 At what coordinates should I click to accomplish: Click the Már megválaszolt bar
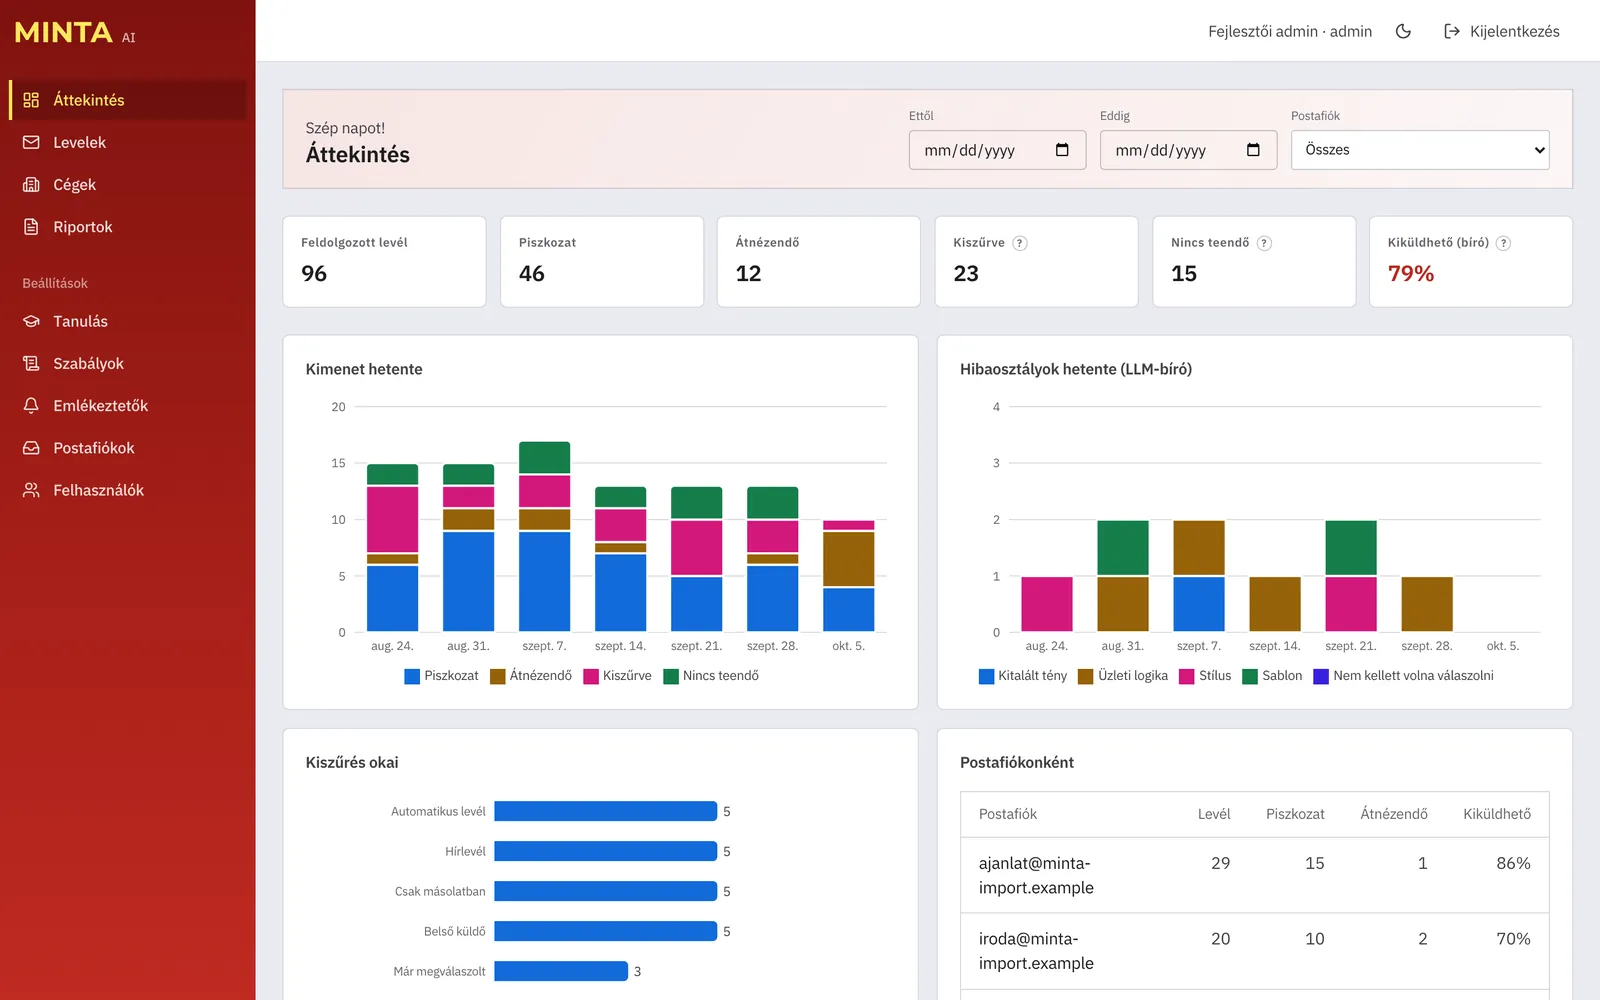click(x=560, y=971)
